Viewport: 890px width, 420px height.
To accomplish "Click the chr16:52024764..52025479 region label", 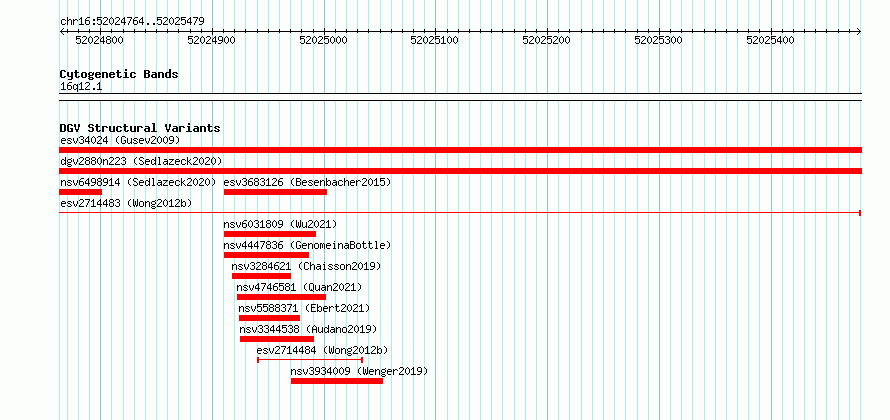I will point(132,21).
